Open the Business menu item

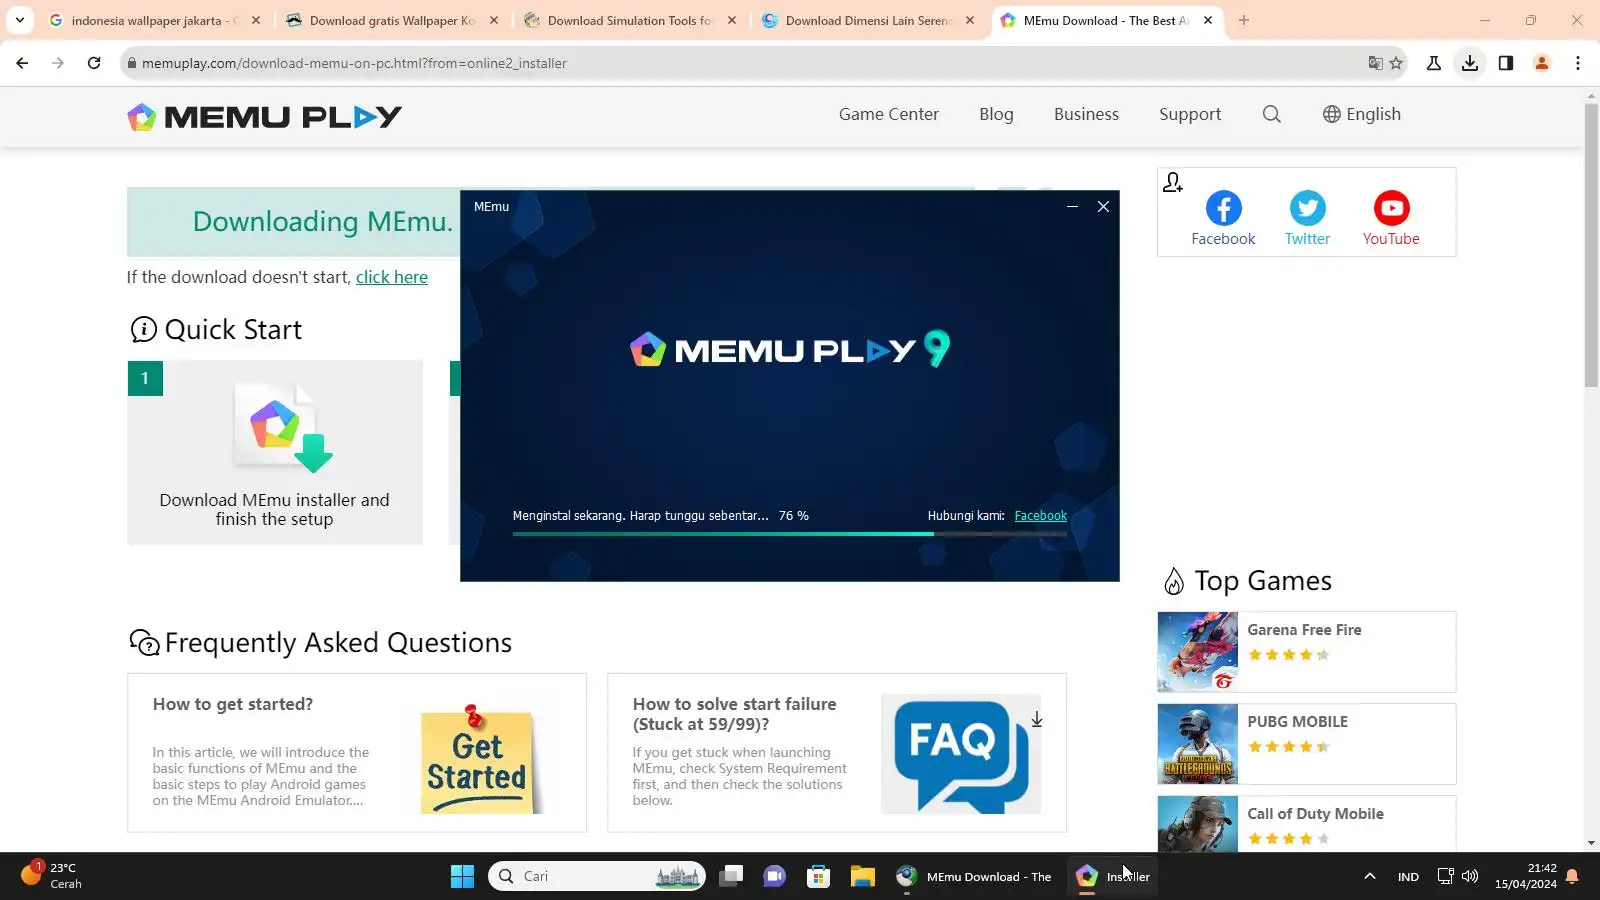tap(1086, 114)
